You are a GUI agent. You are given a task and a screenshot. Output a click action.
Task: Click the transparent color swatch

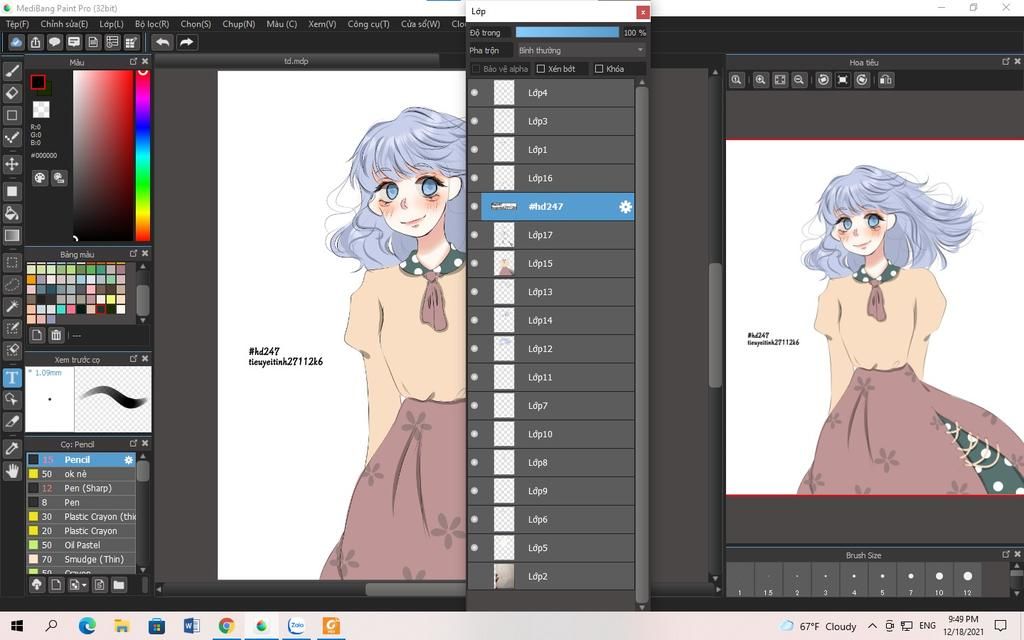point(41,109)
